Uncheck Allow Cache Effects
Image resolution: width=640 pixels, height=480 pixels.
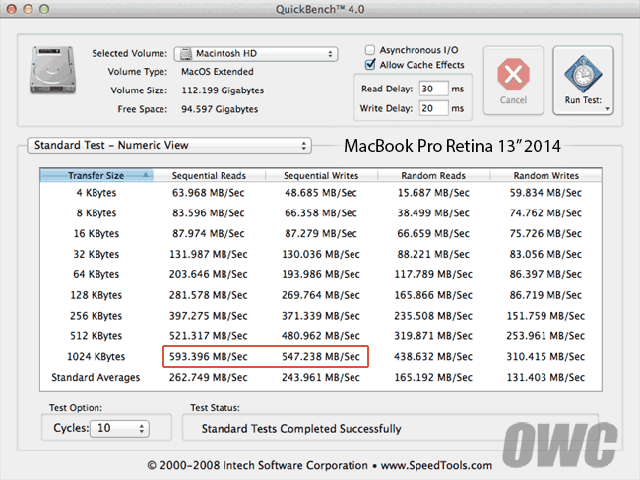click(x=370, y=65)
